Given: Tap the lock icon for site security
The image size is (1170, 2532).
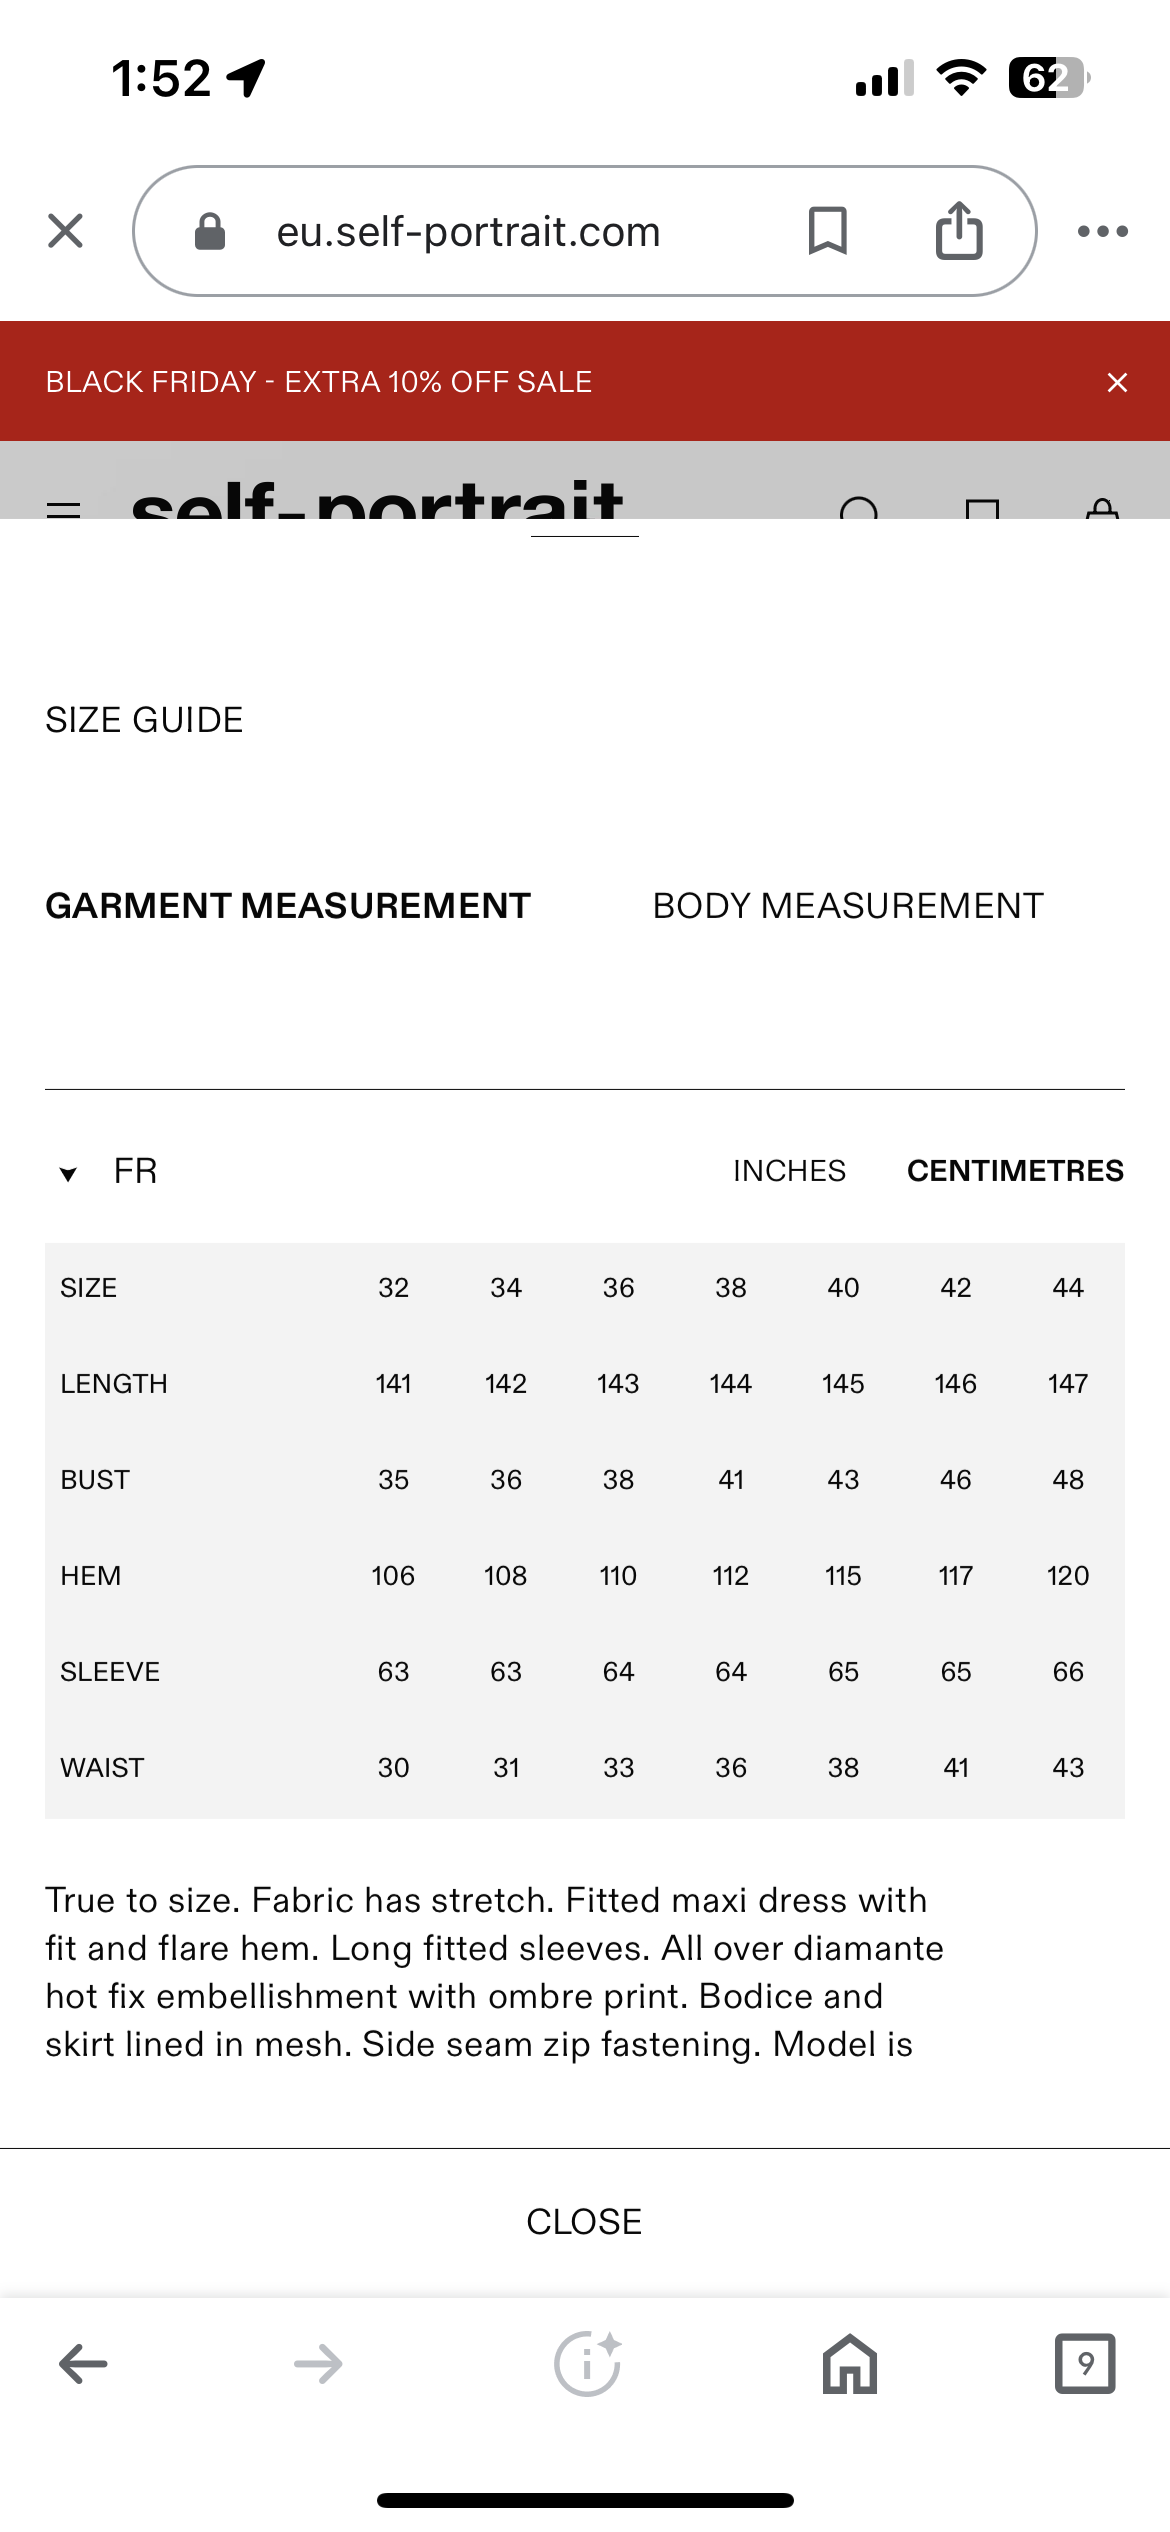Looking at the screenshot, I should coord(210,232).
